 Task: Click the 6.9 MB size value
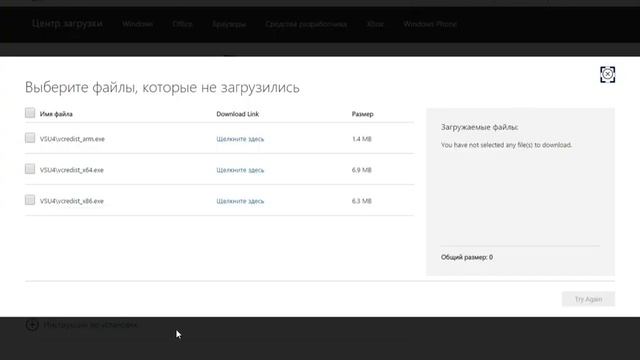pos(362,170)
